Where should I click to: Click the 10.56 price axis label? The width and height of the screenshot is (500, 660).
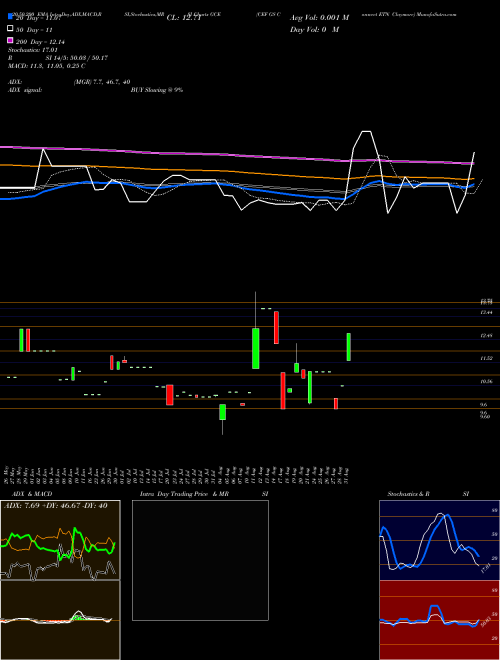486,381
